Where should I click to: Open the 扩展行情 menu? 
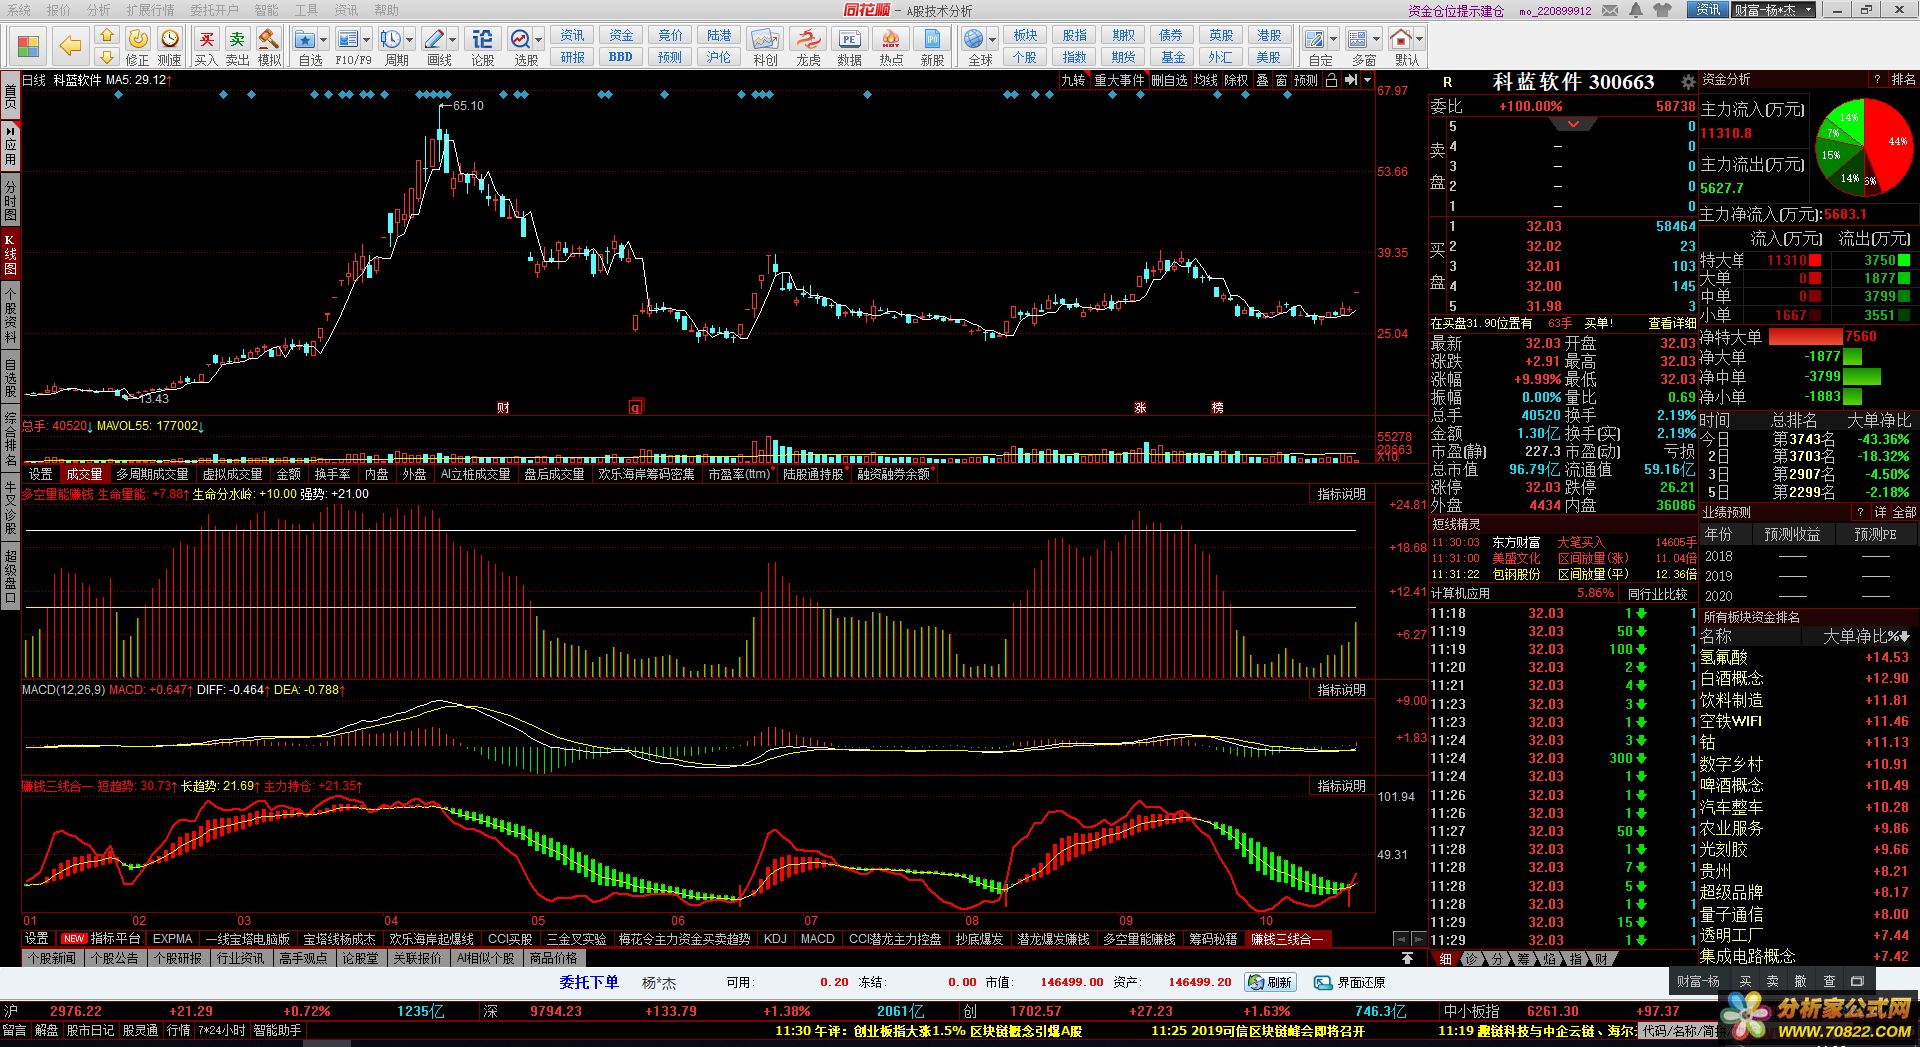150,10
